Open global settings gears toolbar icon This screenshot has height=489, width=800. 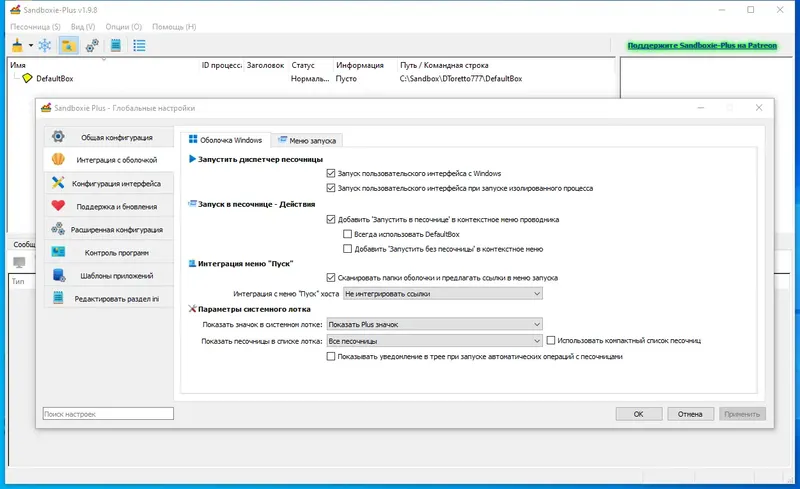[x=92, y=45]
